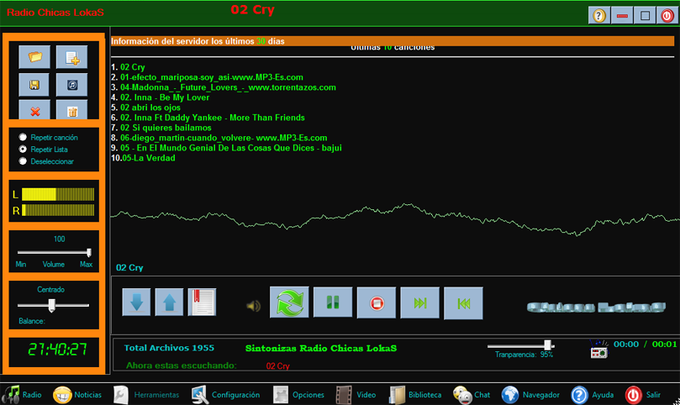Click the waveform visualization line
Screen dimensions: 680x405
click(x=395, y=219)
